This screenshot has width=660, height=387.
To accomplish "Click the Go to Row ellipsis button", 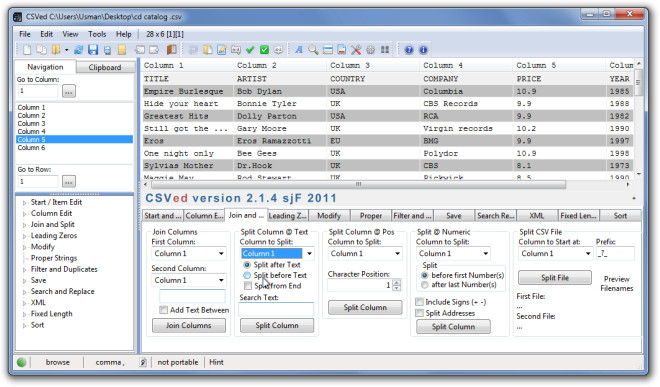I will [x=69, y=181].
